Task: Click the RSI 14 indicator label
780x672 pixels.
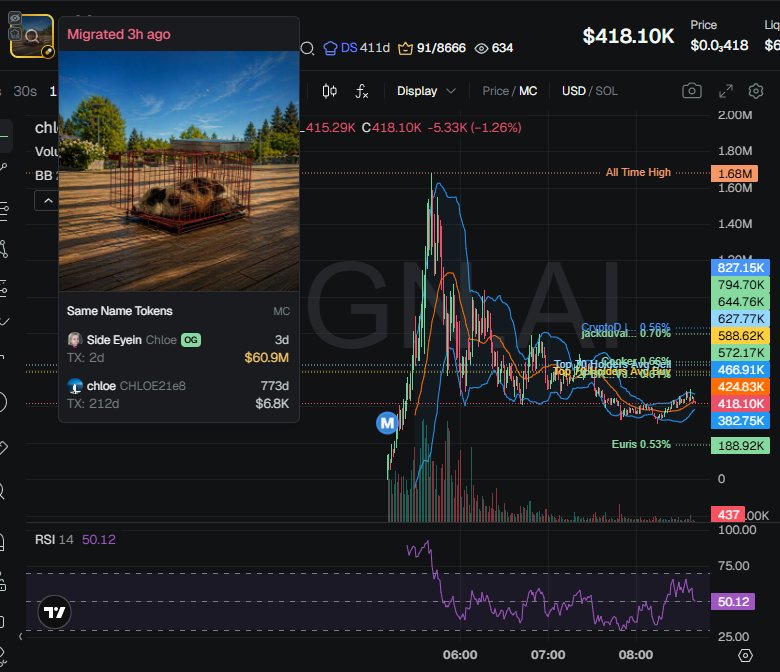Action: (54, 540)
